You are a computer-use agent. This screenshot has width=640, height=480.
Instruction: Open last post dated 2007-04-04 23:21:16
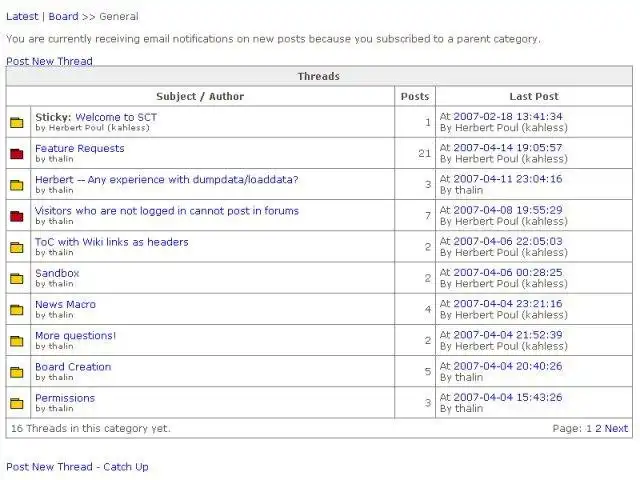[x=508, y=304]
